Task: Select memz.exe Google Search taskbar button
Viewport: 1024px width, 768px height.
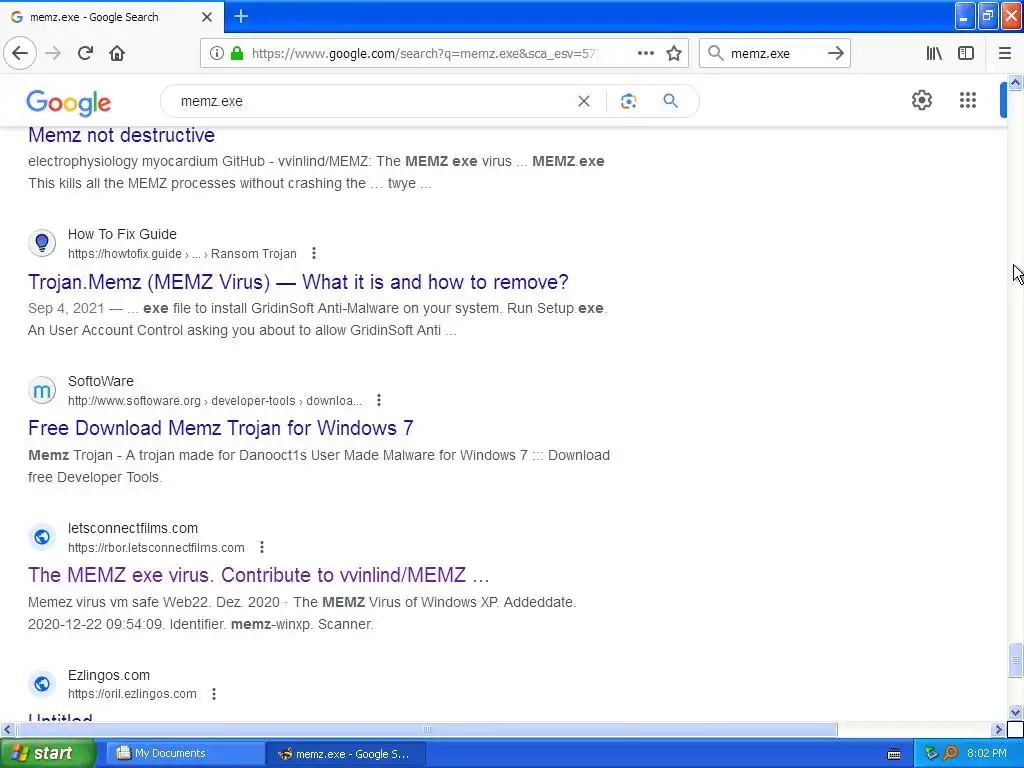Action: tap(346, 754)
